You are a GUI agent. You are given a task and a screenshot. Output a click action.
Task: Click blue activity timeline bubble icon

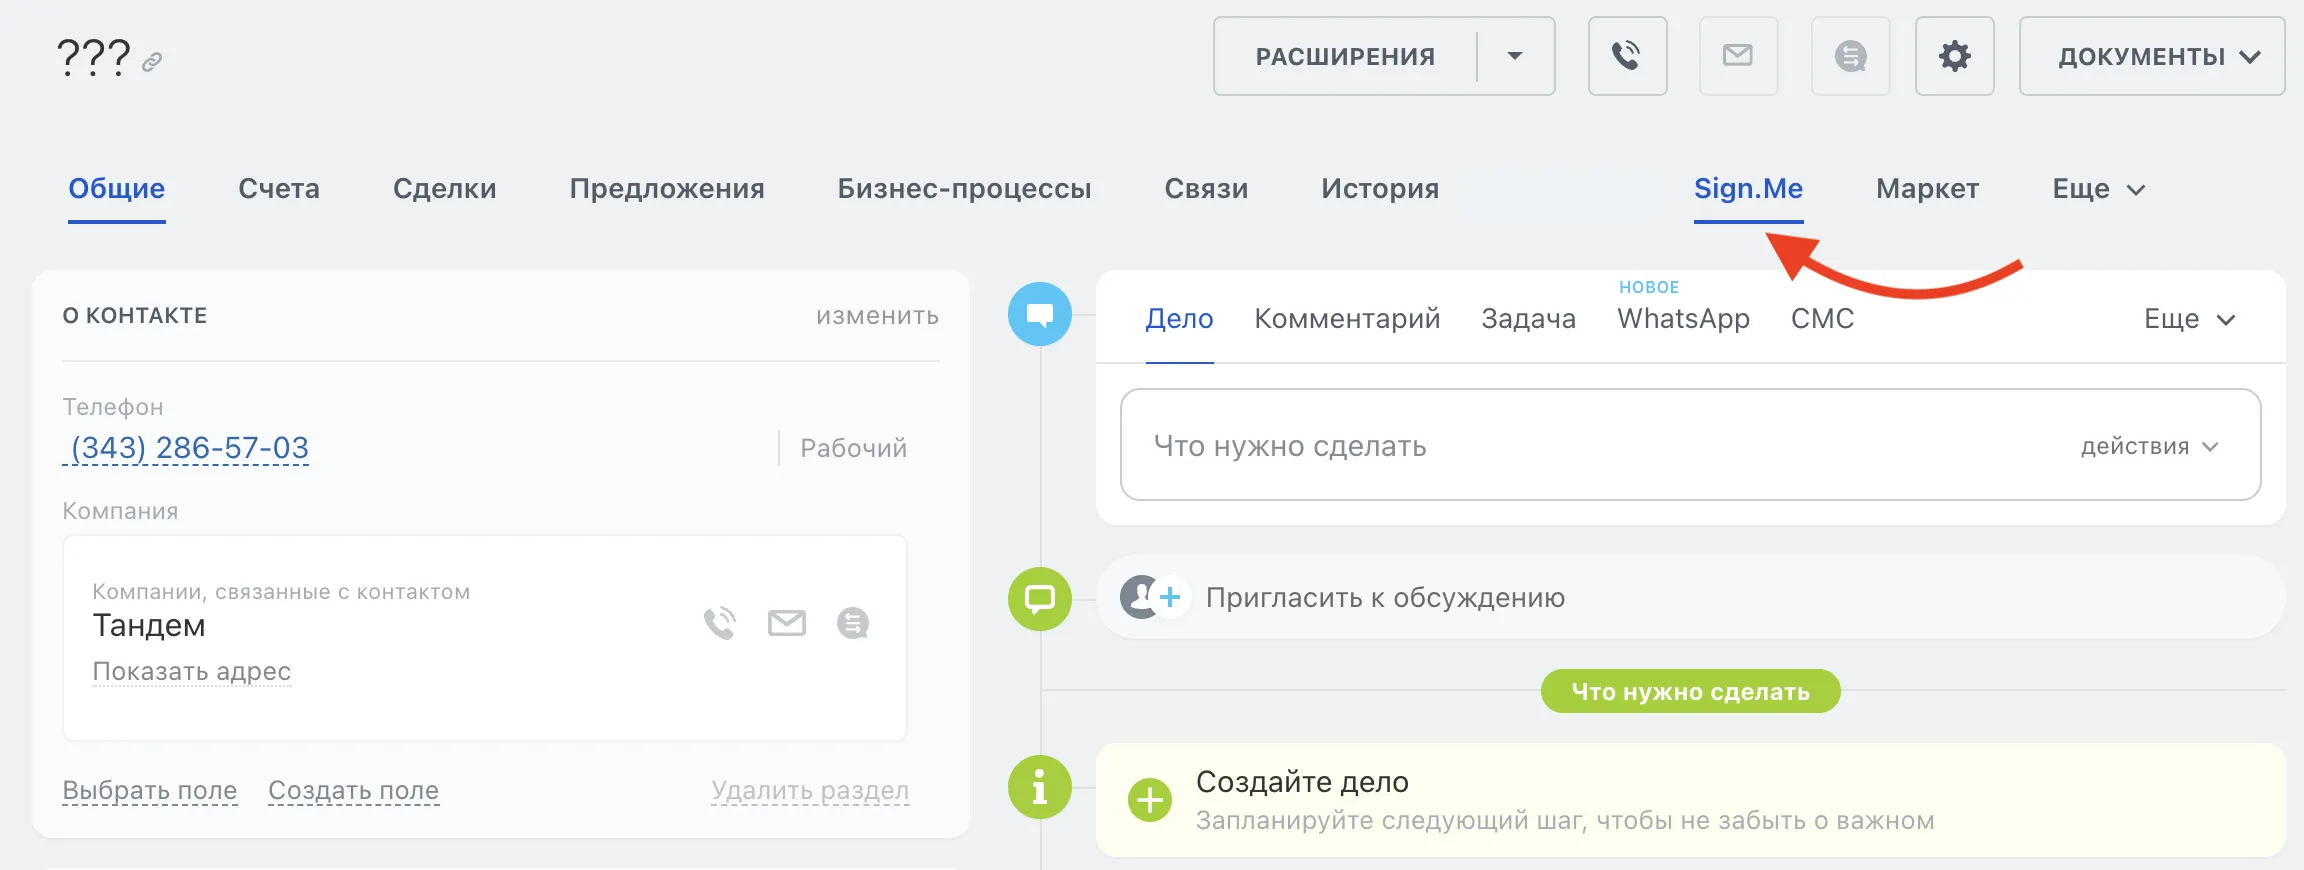click(1040, 314)
